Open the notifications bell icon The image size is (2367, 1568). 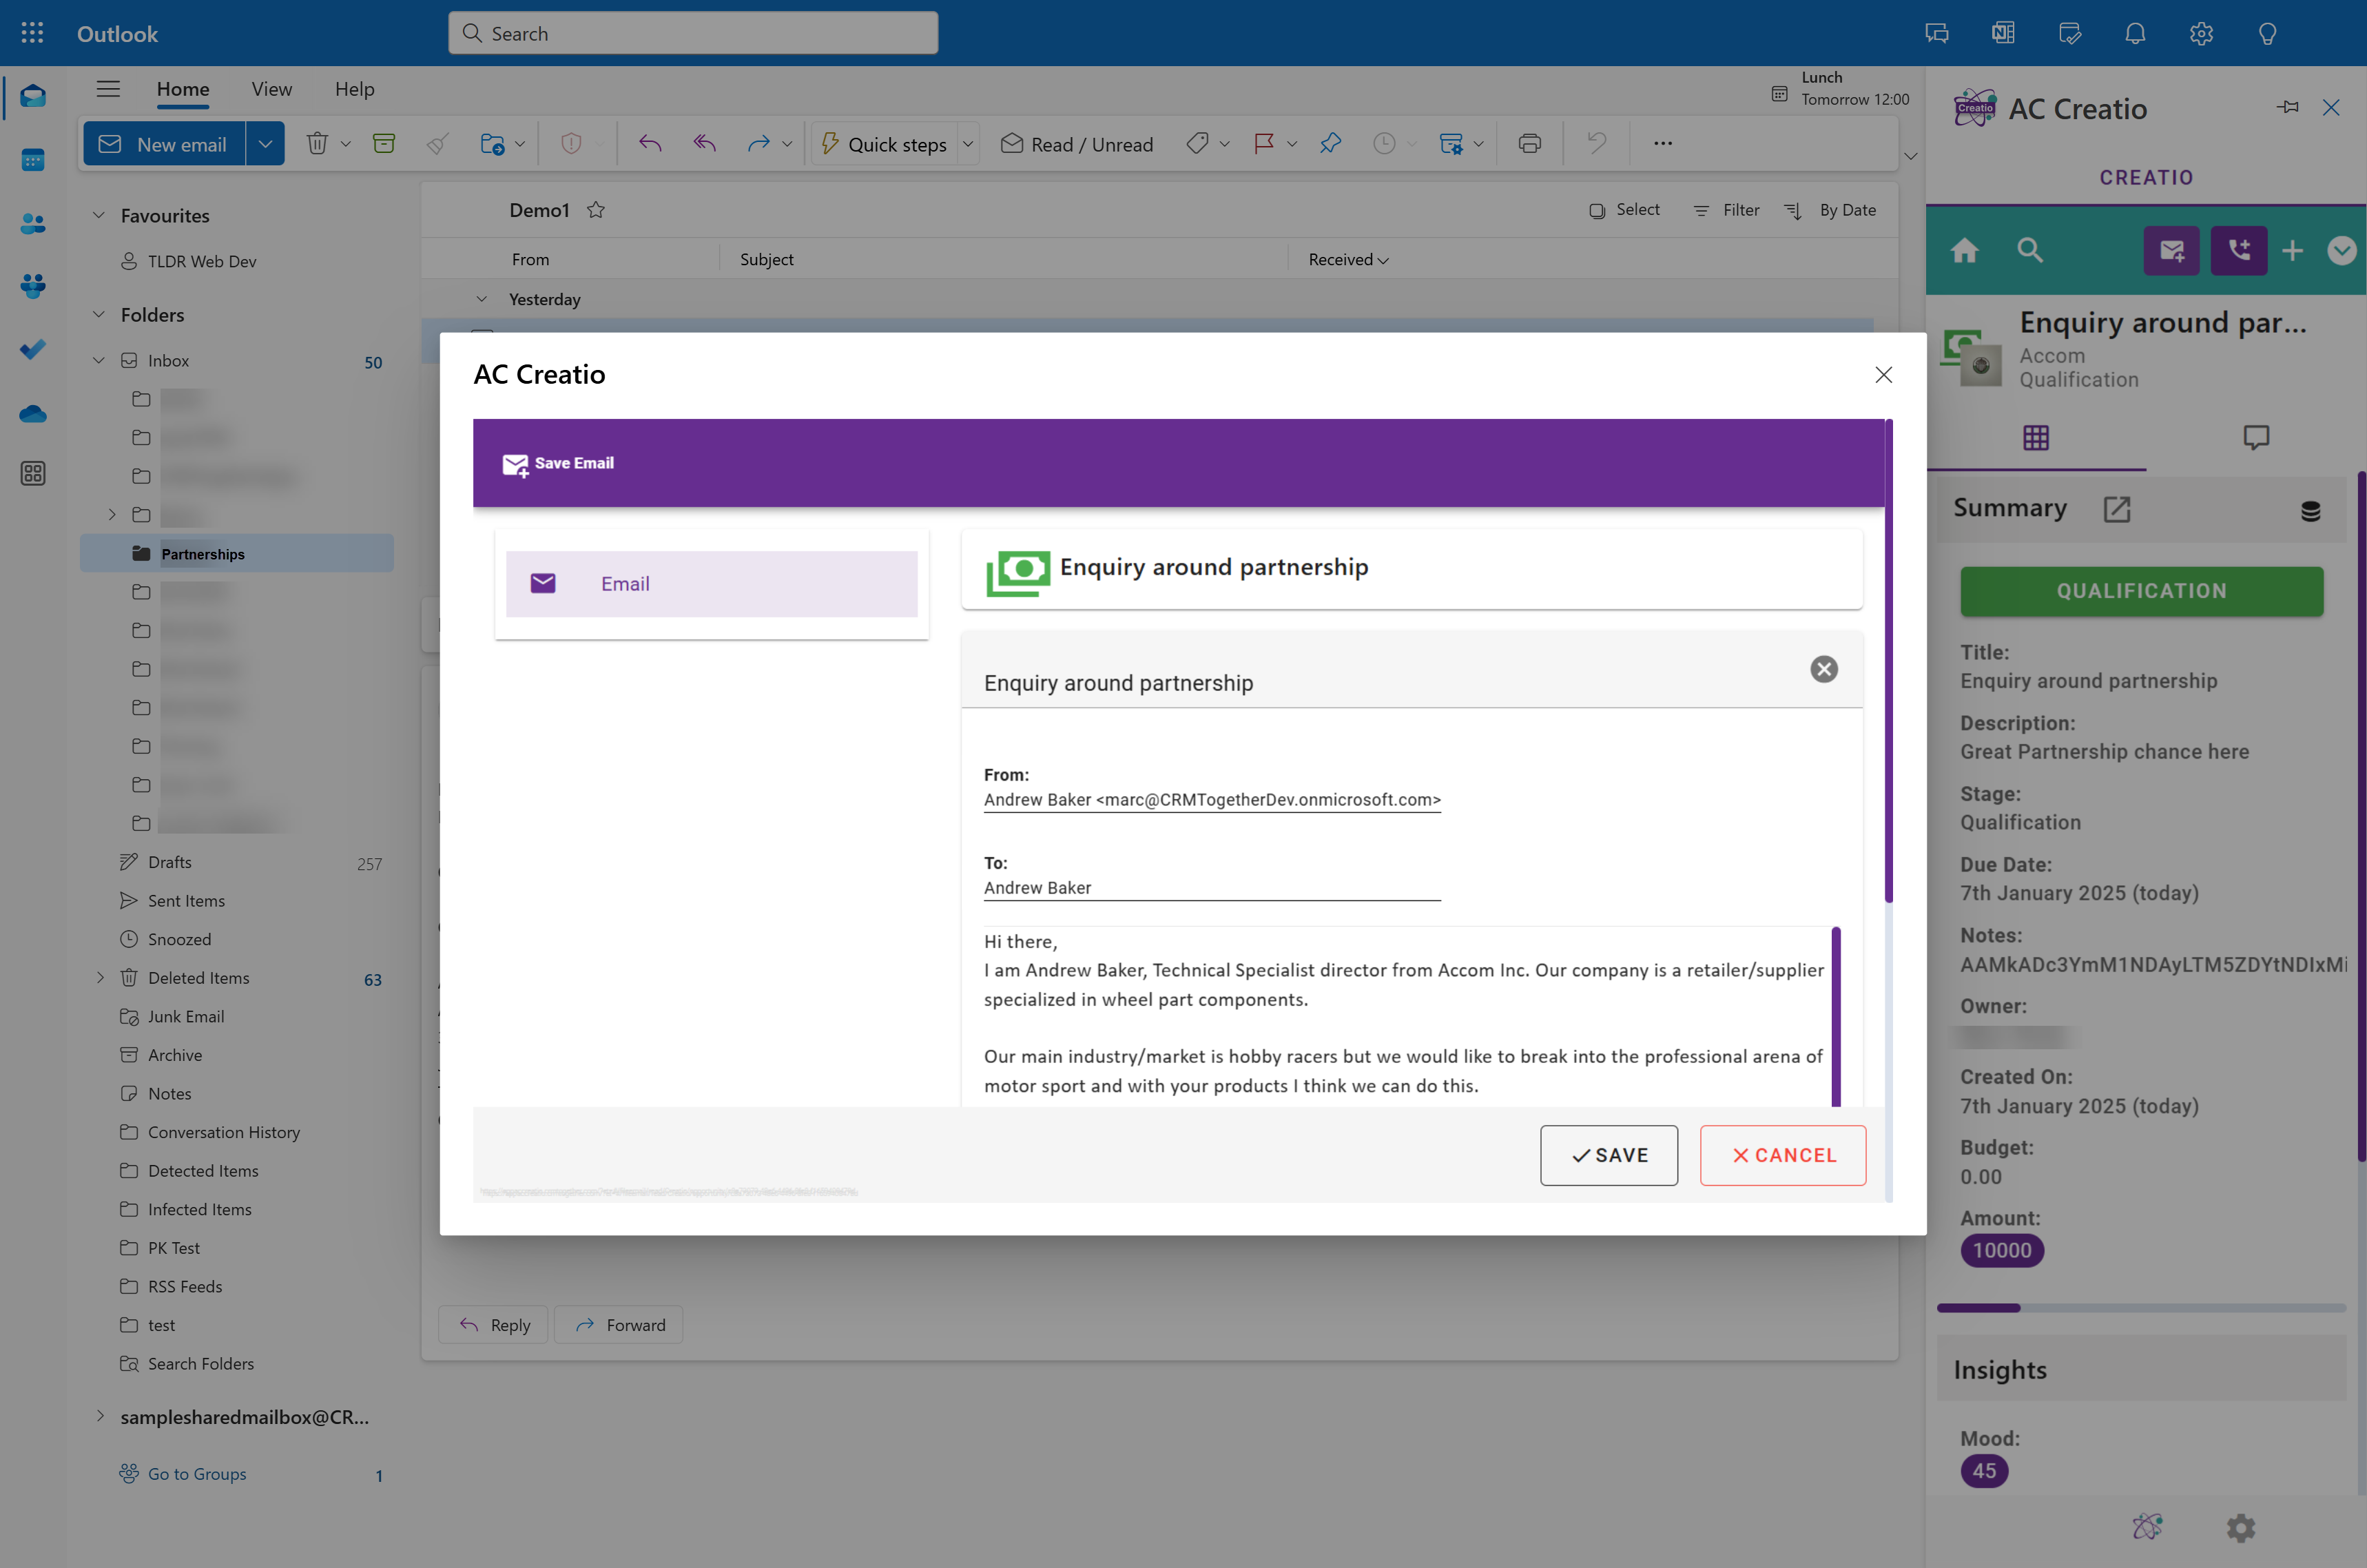[2135, 33]
